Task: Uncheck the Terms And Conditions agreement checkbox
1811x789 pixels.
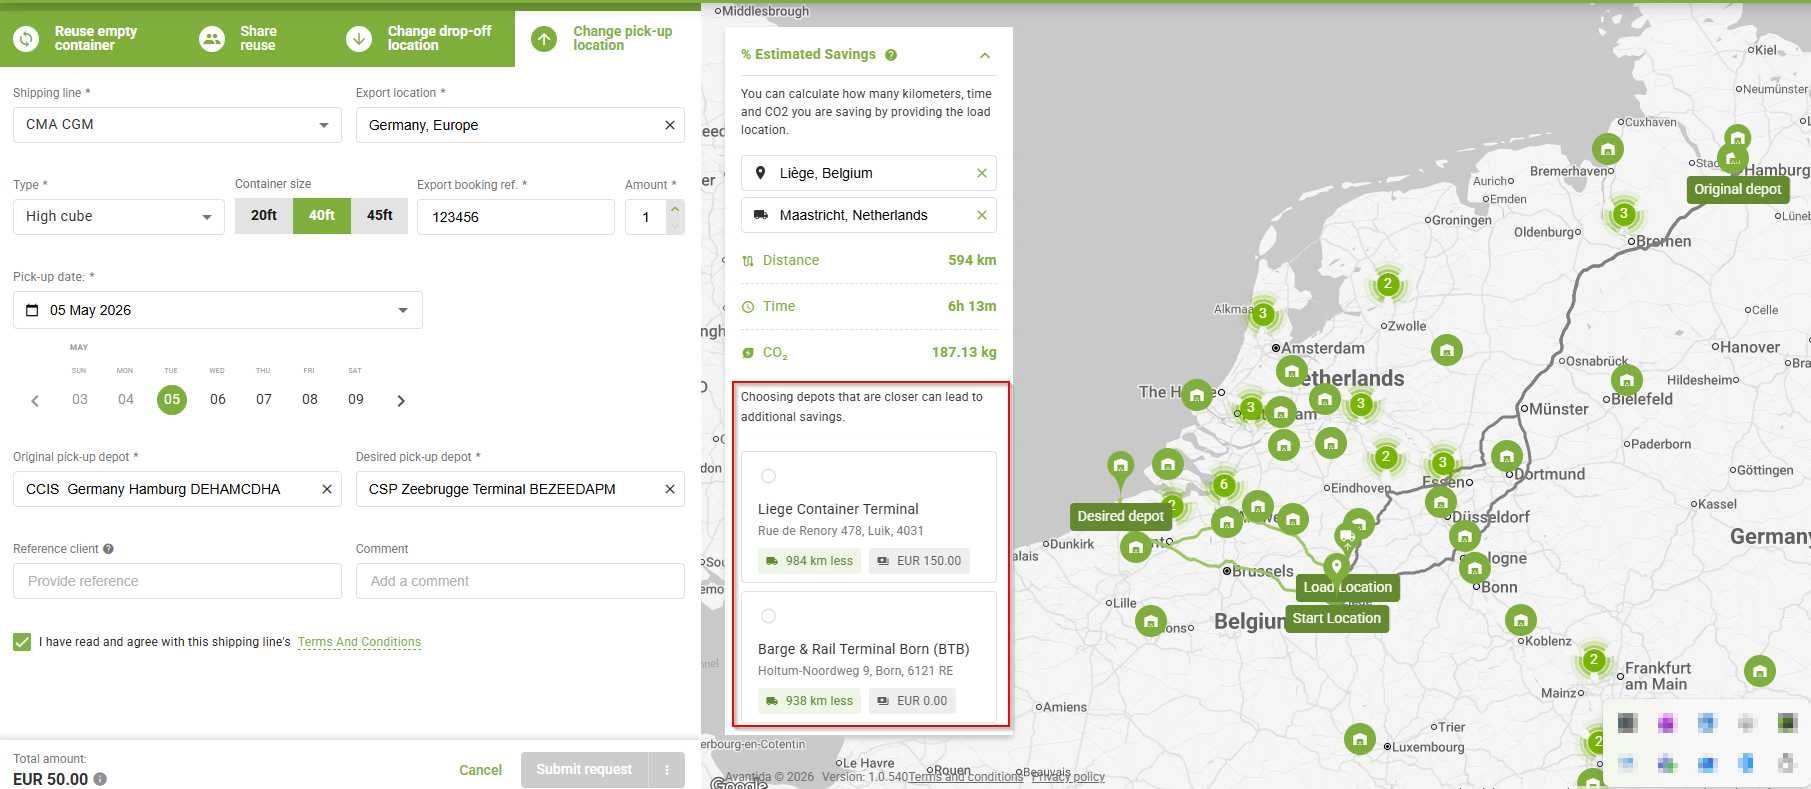Action: [x=22, y=642]
